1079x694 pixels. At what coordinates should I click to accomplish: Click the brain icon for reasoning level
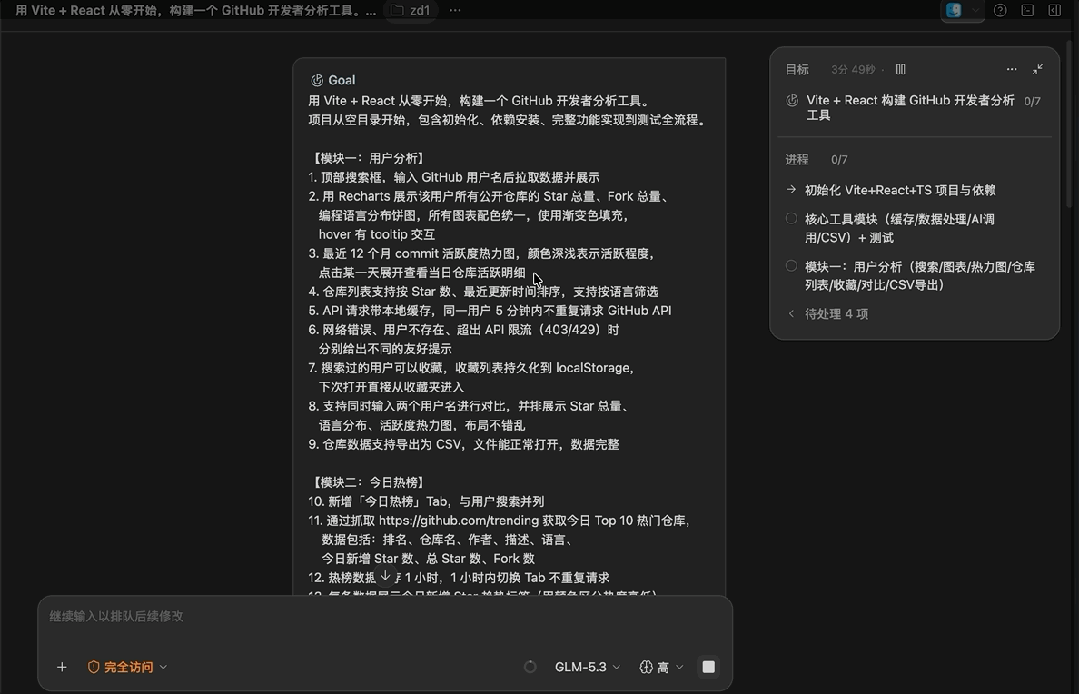coord(645,666)
